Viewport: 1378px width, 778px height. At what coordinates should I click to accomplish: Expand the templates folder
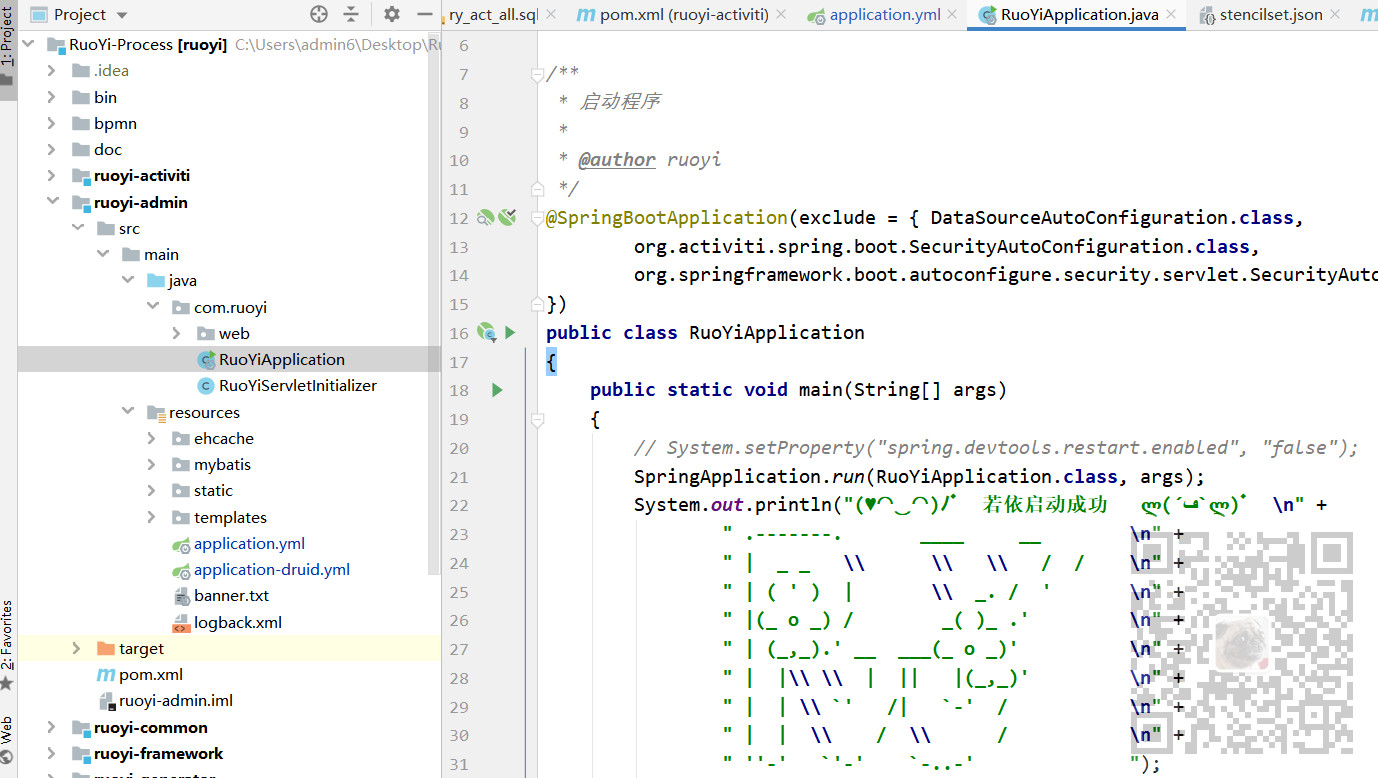[151, 517]
